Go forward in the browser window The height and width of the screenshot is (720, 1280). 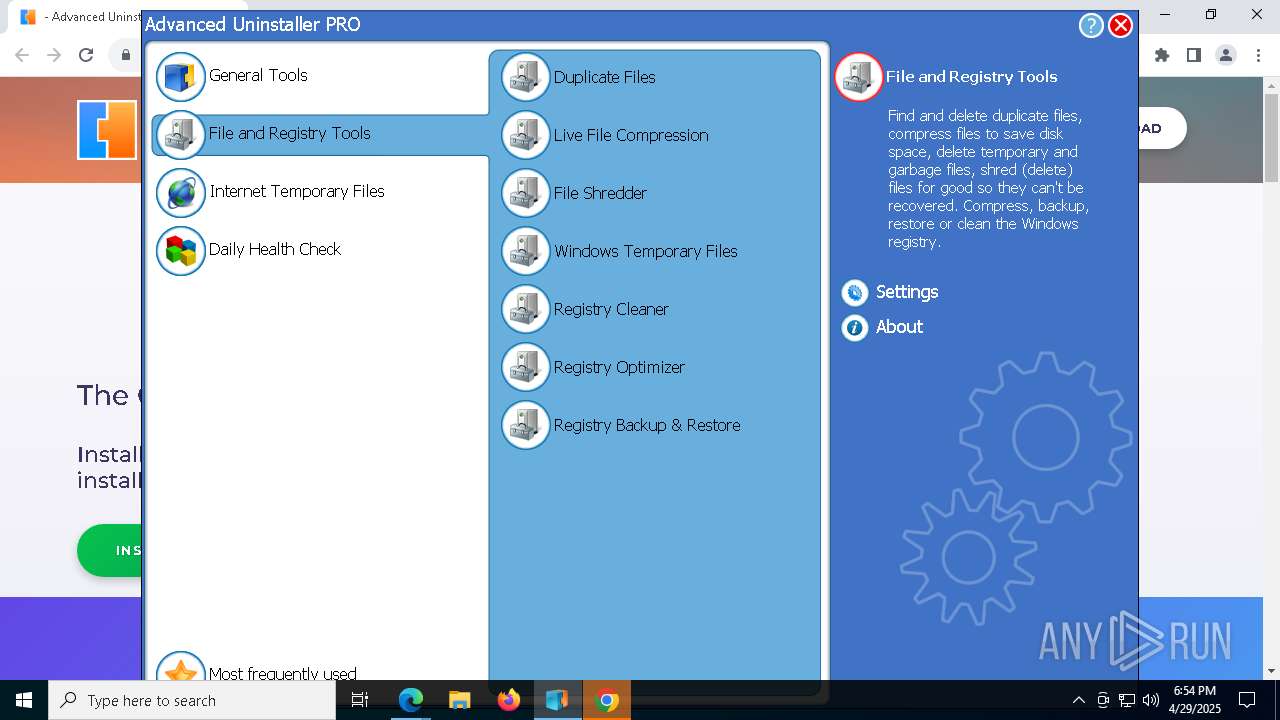(54, 56)
